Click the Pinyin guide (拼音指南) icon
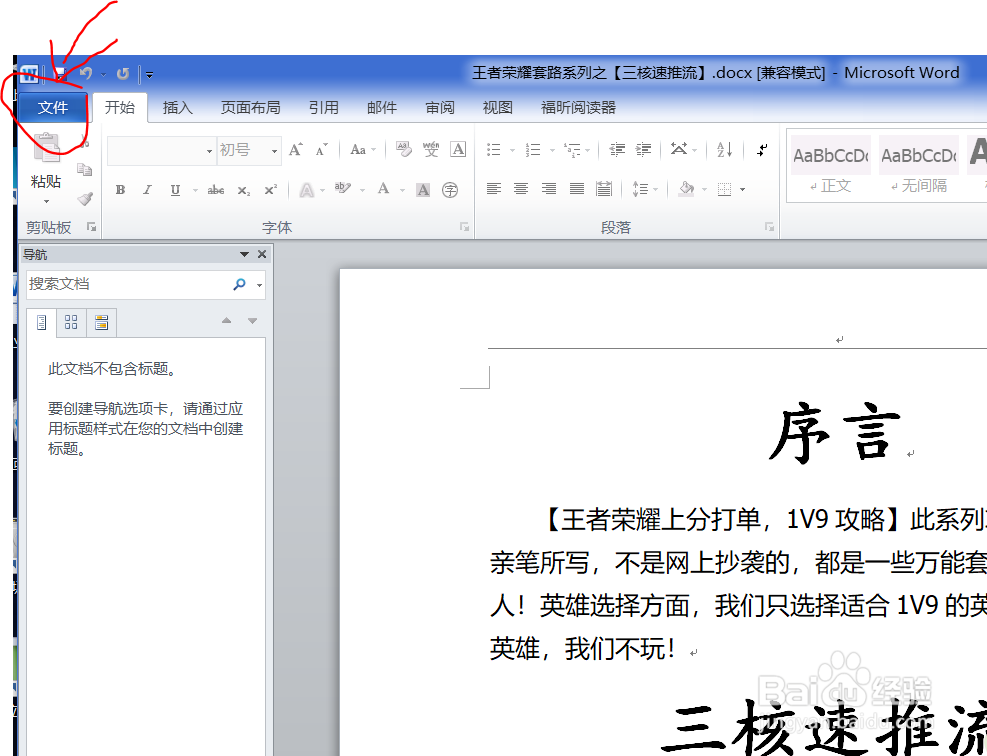This screenshot has width=987, height=756. [430, 150]
